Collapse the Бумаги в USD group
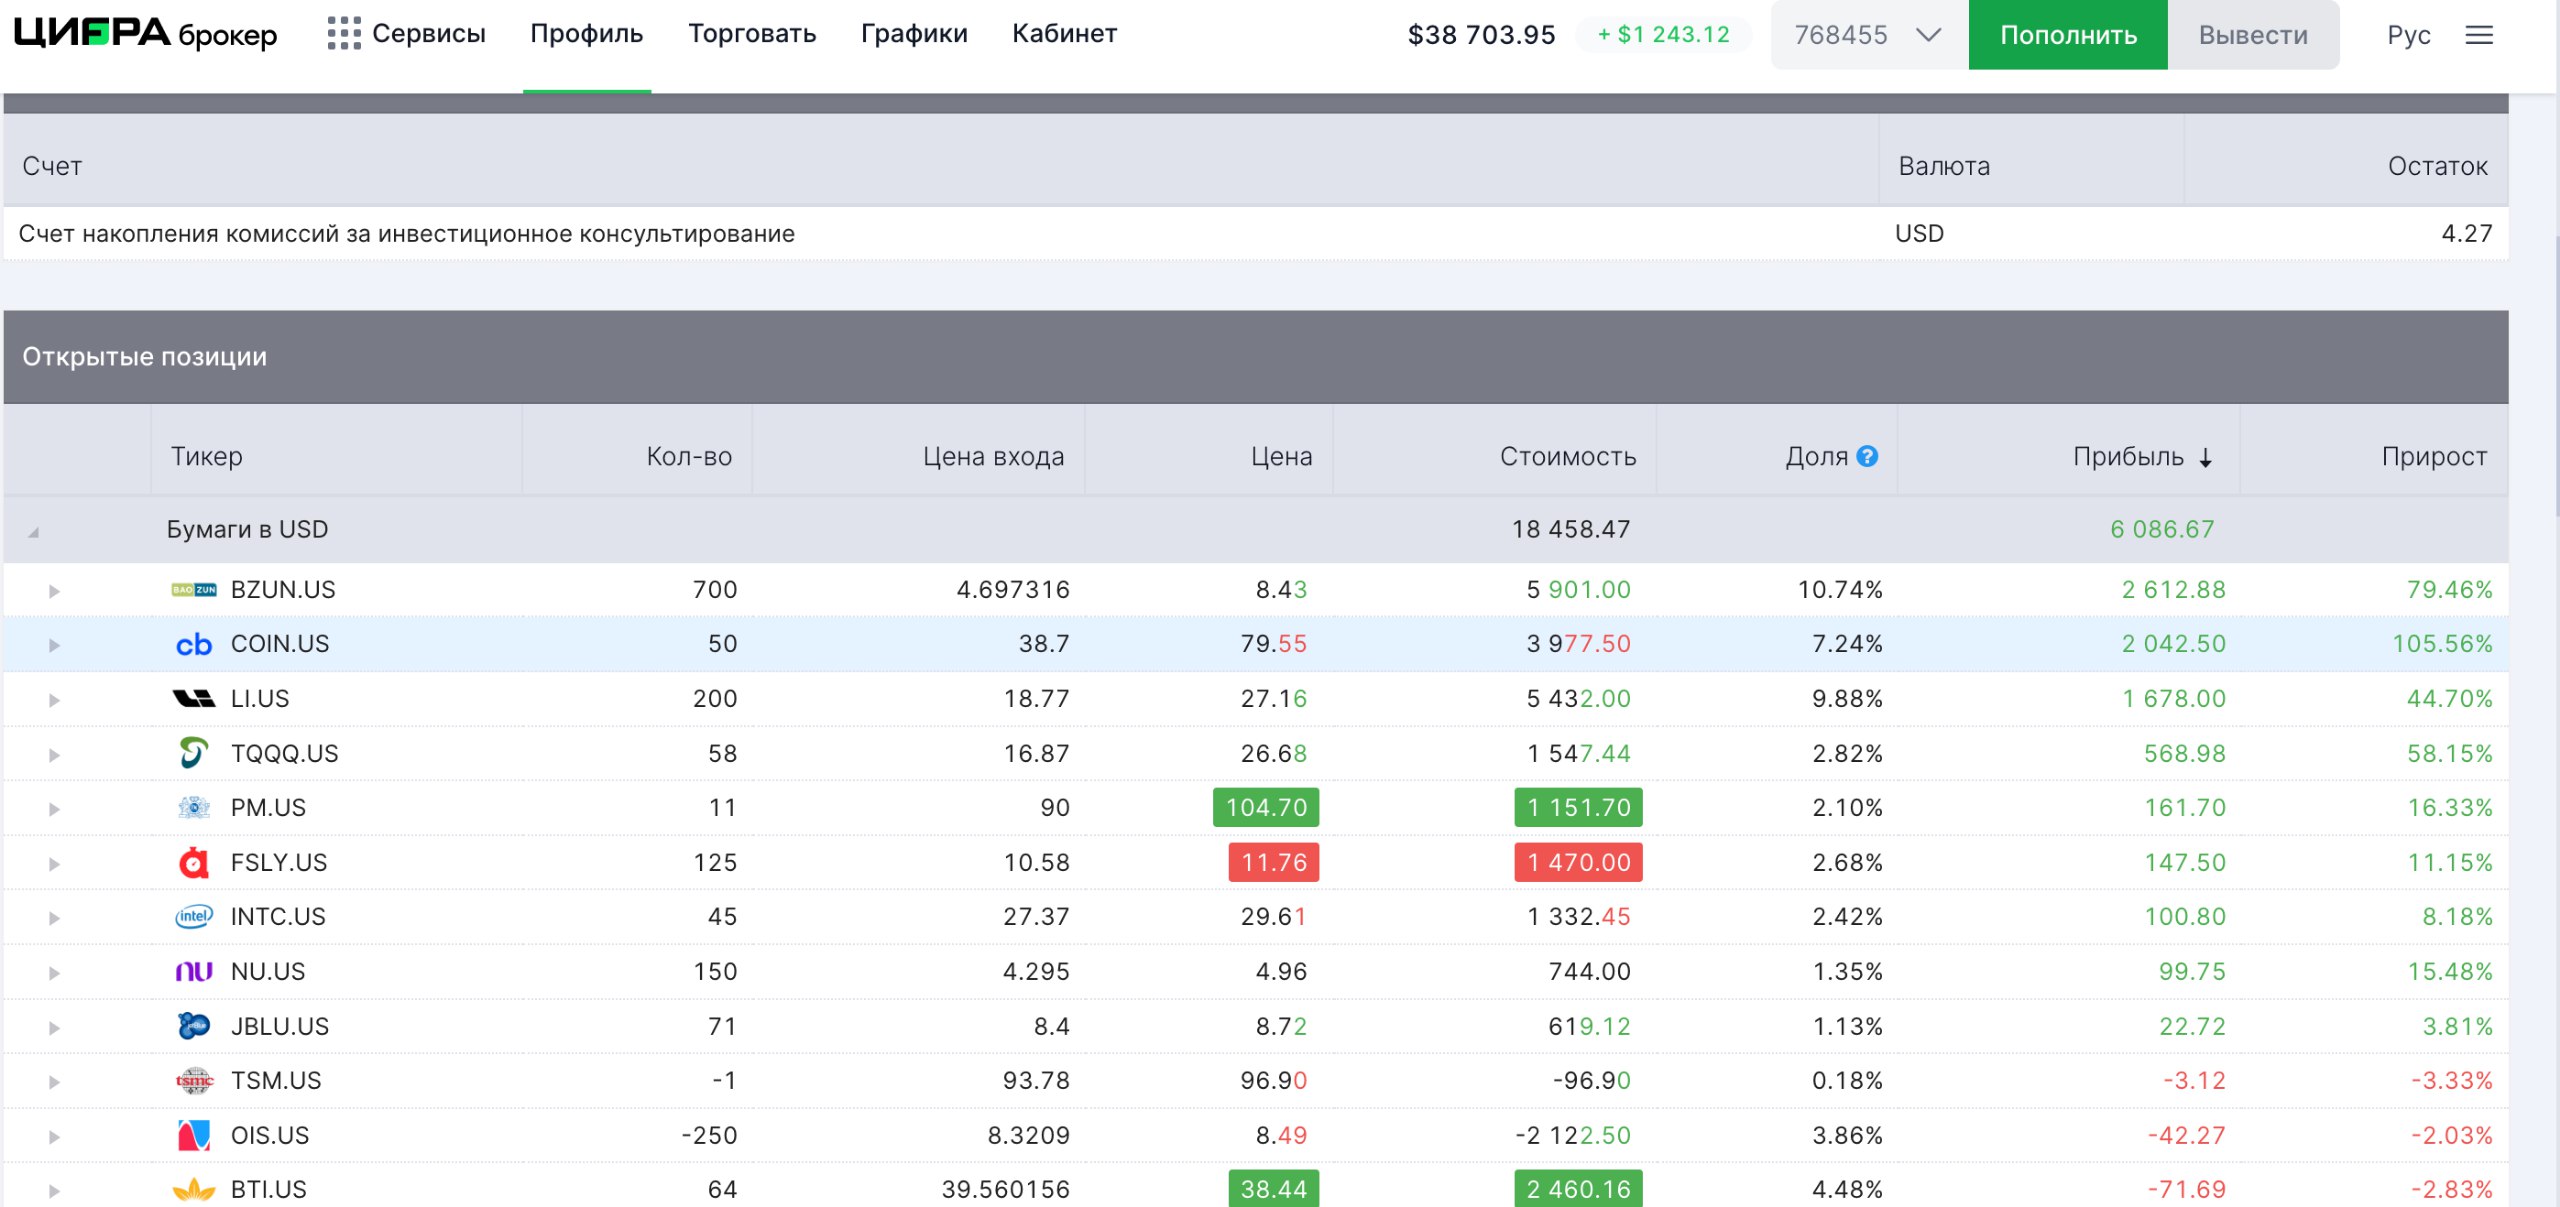The height and width of the screenshot is (1207, 2560). [34, 532]
